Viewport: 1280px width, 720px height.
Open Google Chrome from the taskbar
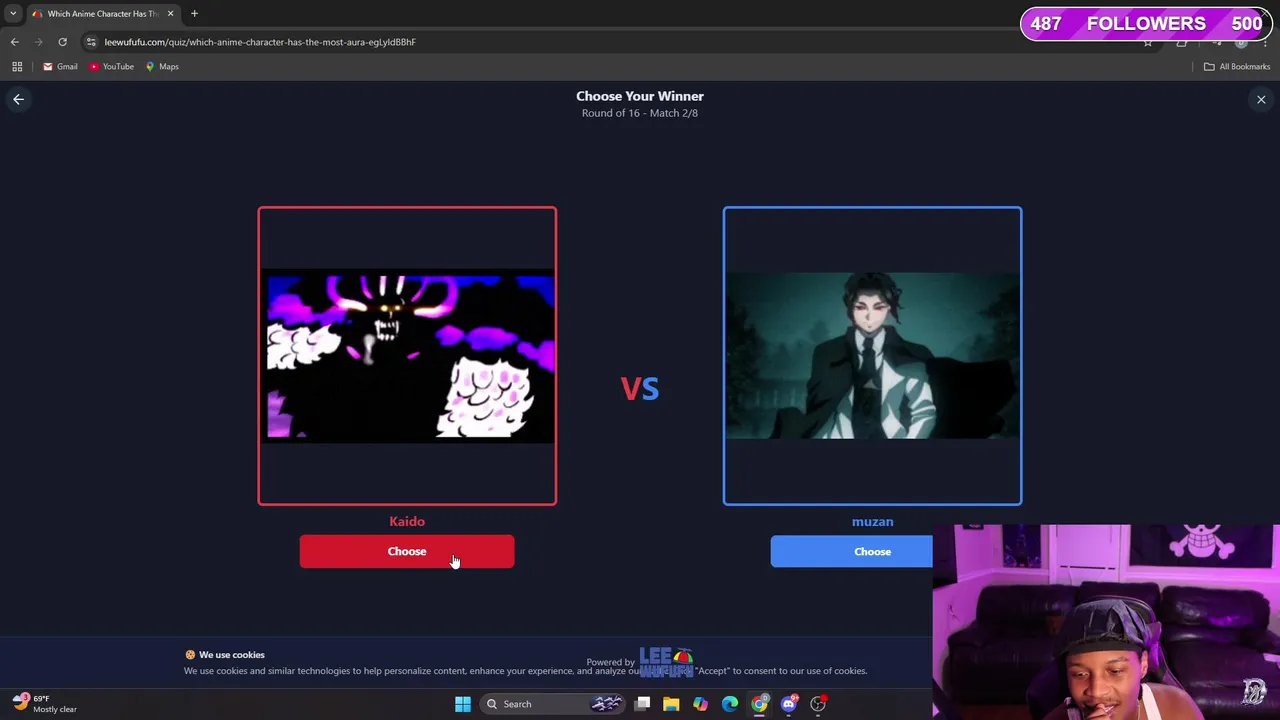[759, 704]
